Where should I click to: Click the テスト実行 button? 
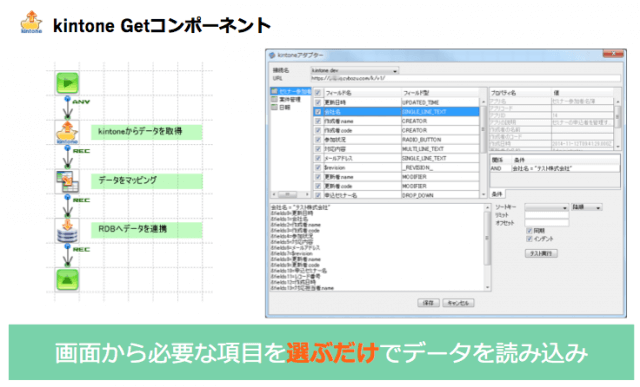[x=541, y=254]
